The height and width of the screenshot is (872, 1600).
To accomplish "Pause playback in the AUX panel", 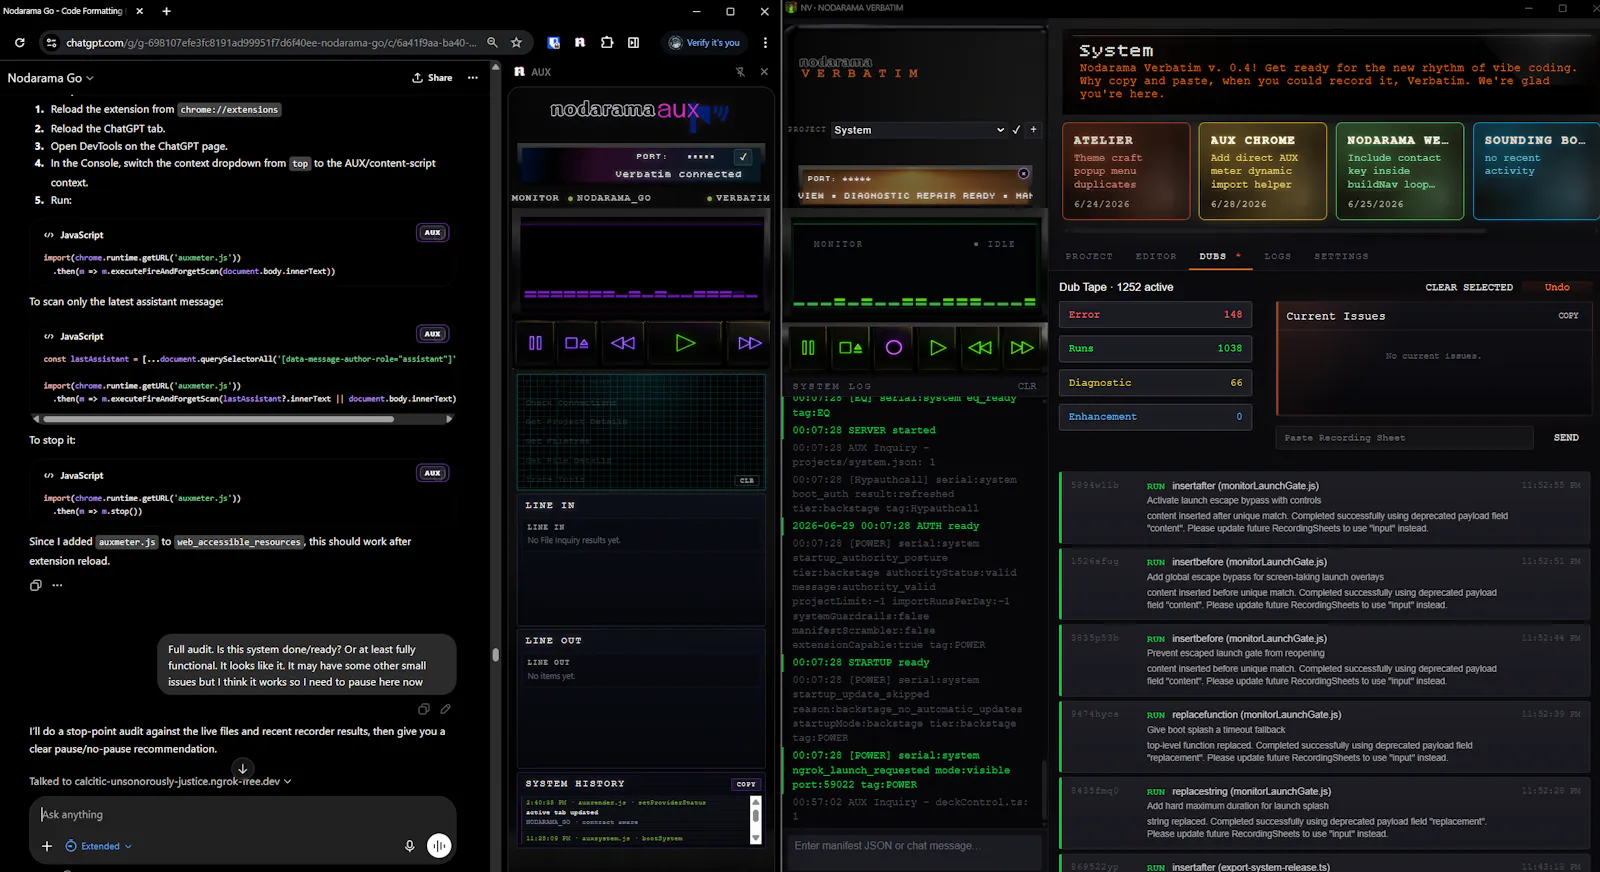I will (x=535, y=343).
